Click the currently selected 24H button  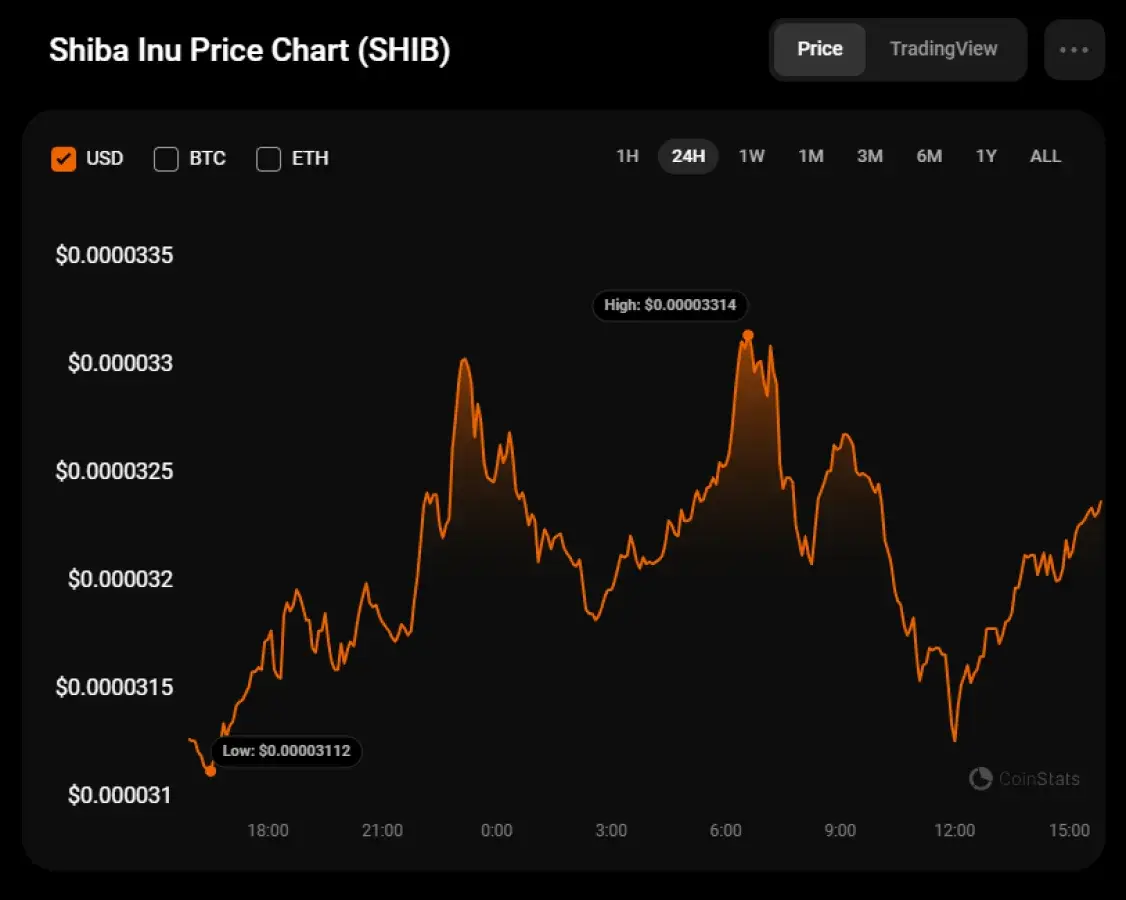[688, 156]
